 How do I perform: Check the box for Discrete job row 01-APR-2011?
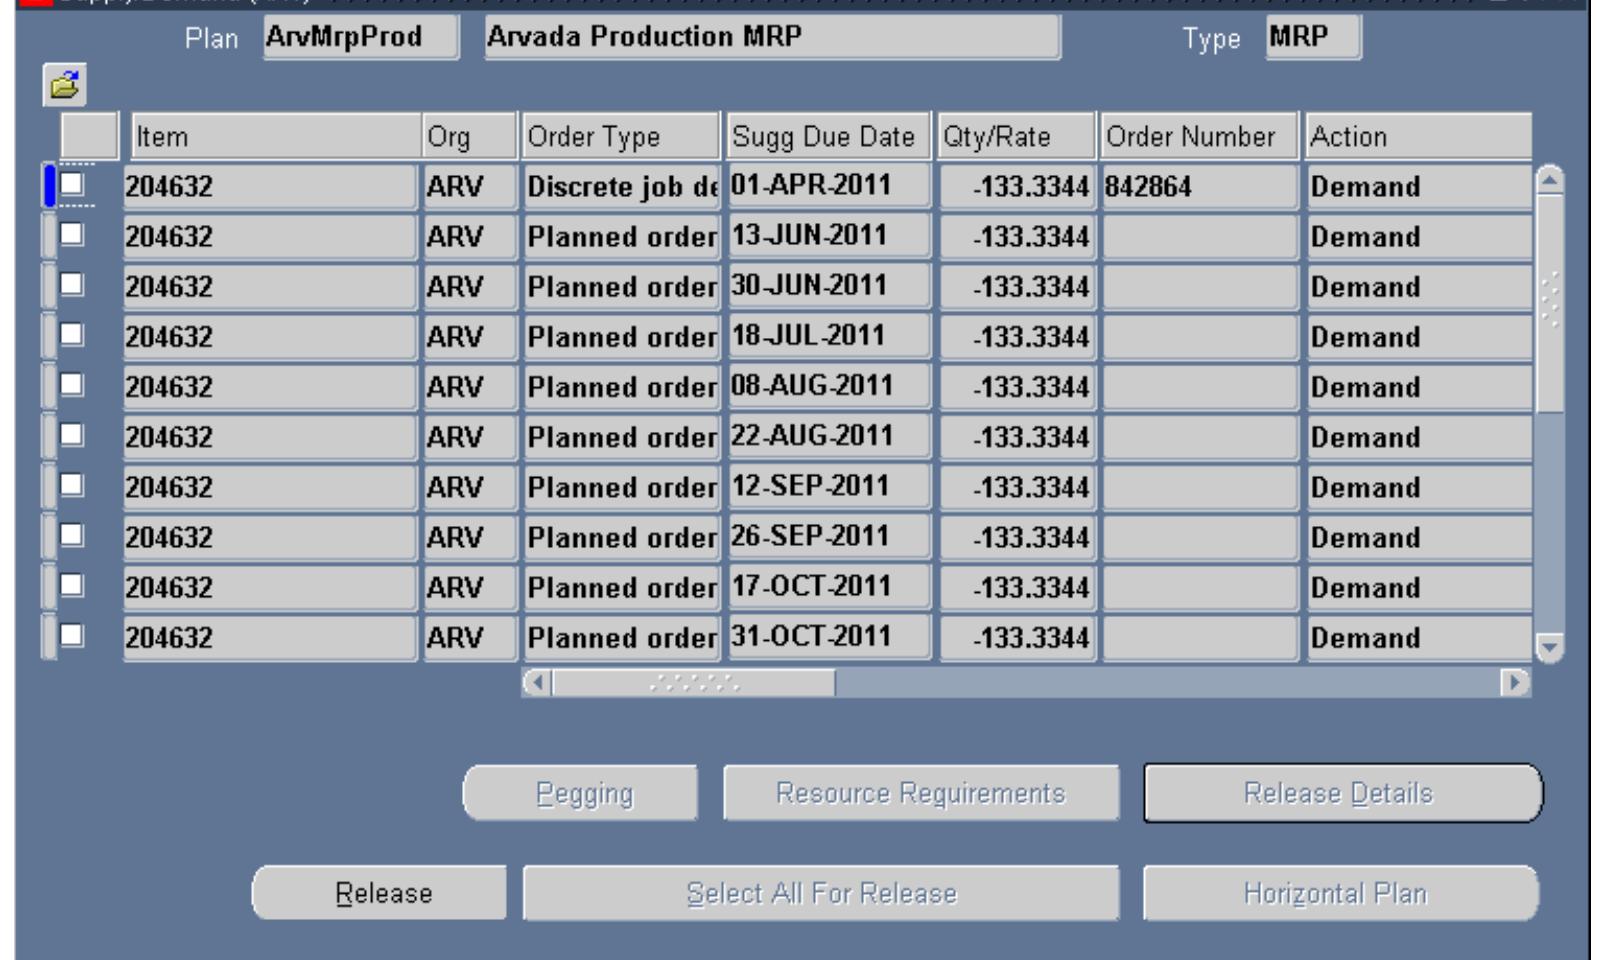[72, 184]
